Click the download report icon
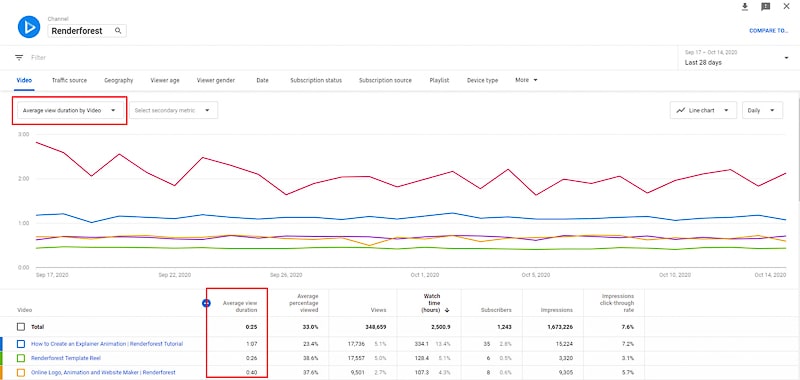The image size is (800, 380). tap(745, 7)
